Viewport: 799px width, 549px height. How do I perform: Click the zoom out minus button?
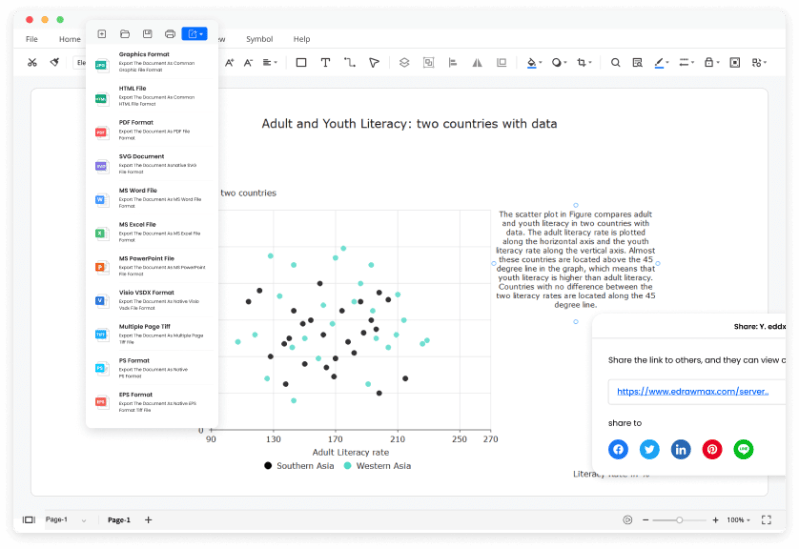coord(646,520)
